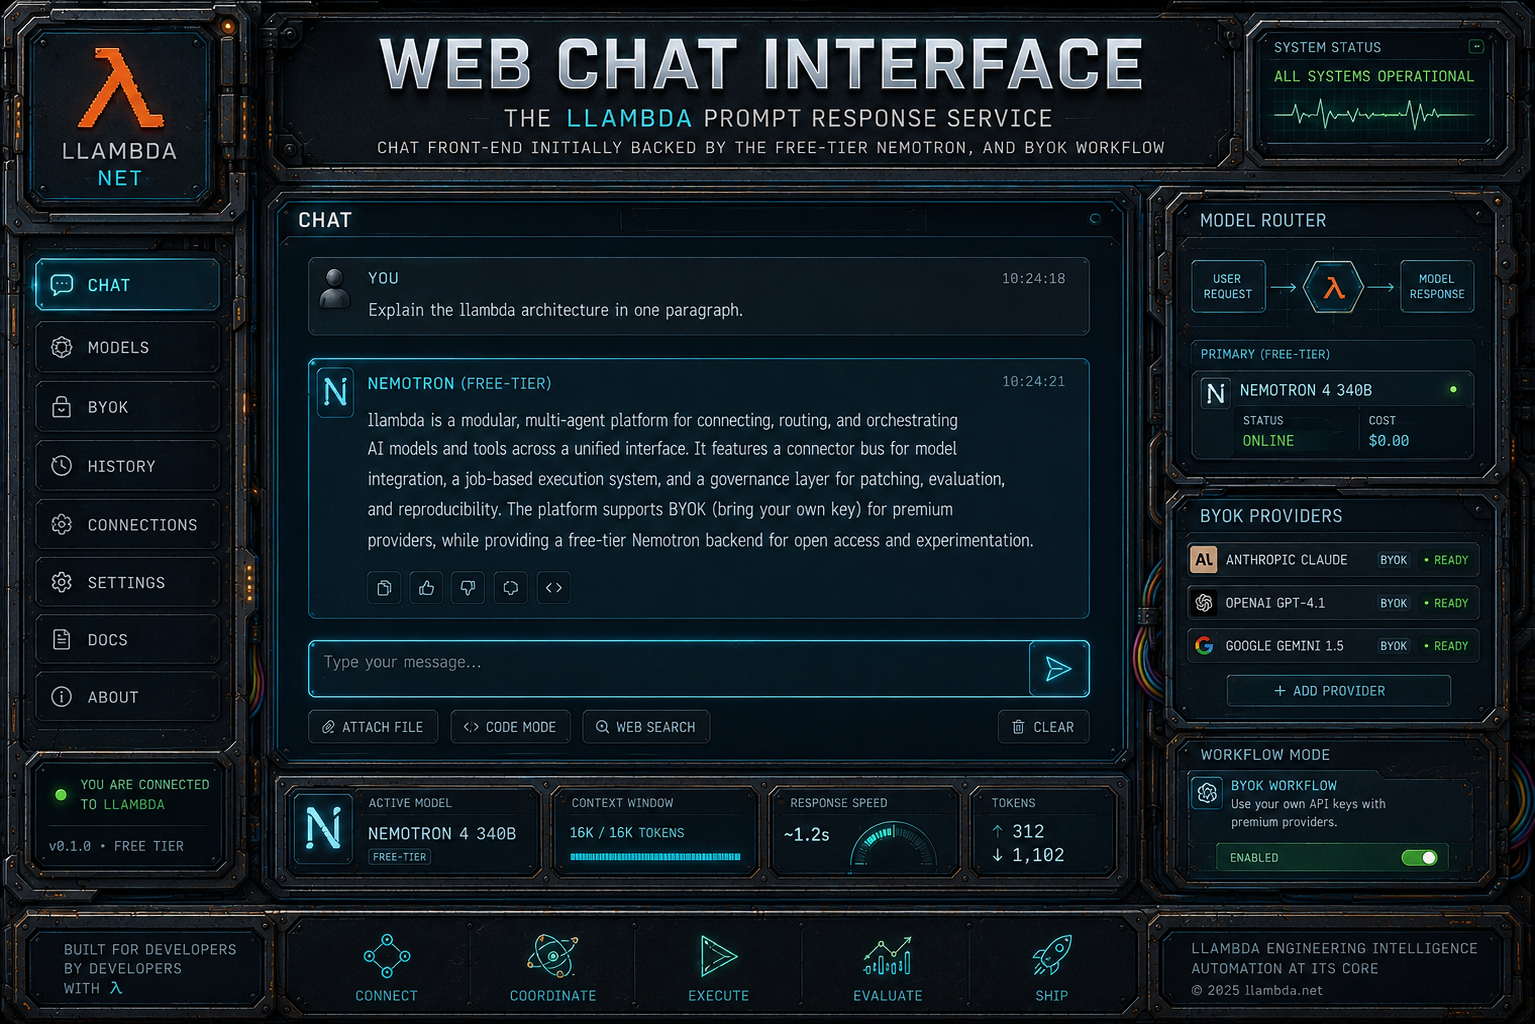Click the context window progress bar
The image size is (1535, 1024).
(x=655, y=857)
